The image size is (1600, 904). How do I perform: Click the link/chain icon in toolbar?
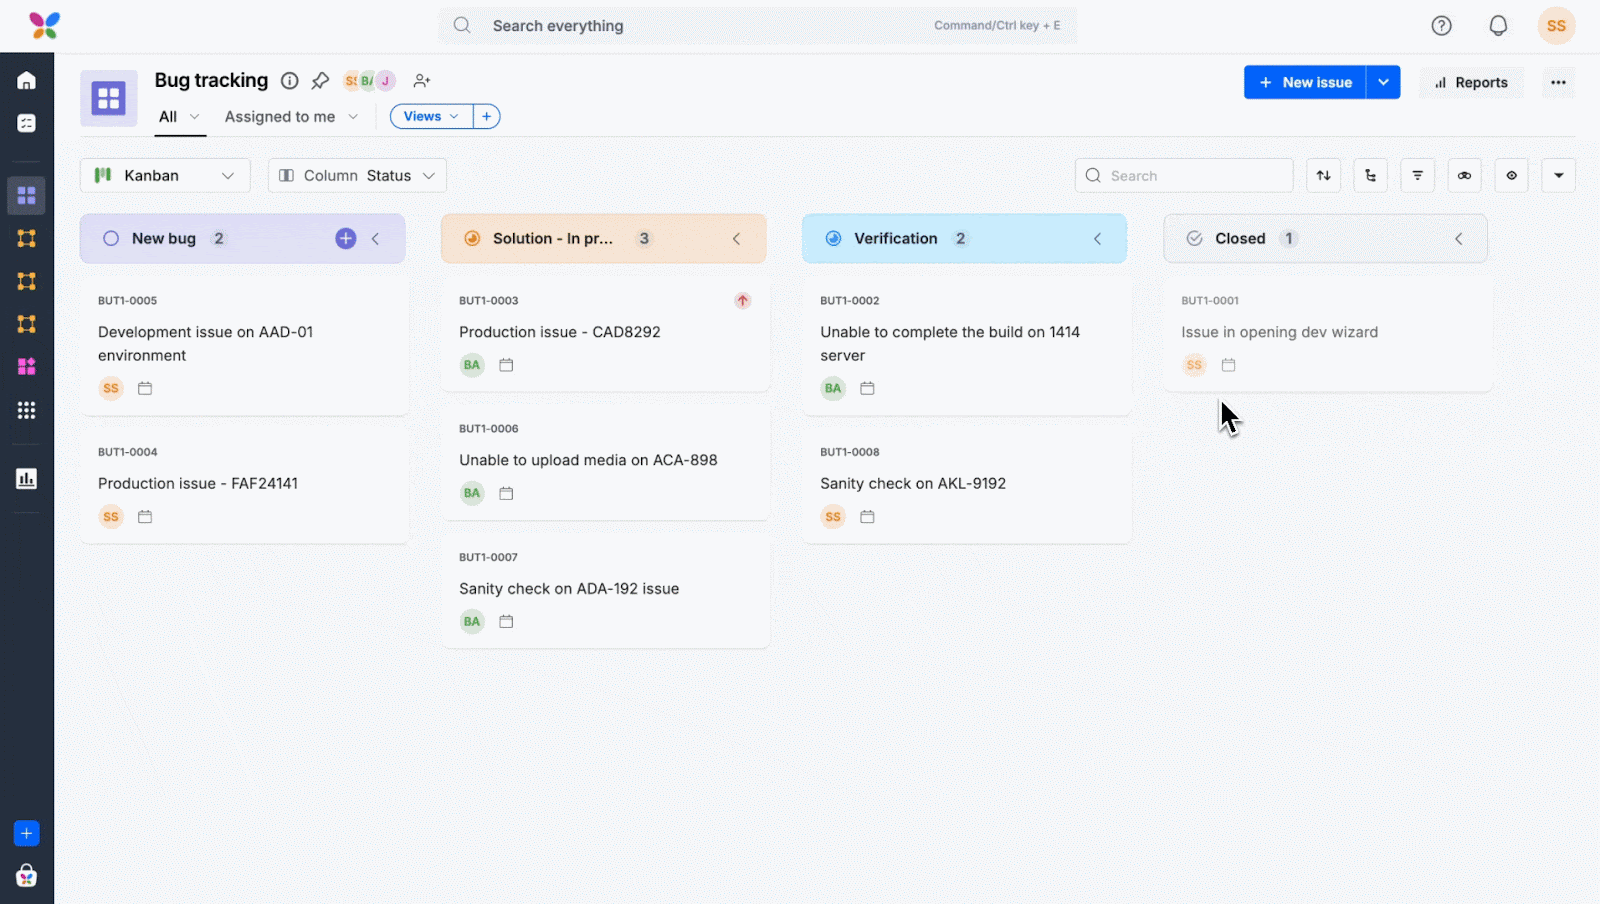click(1464, 176)
